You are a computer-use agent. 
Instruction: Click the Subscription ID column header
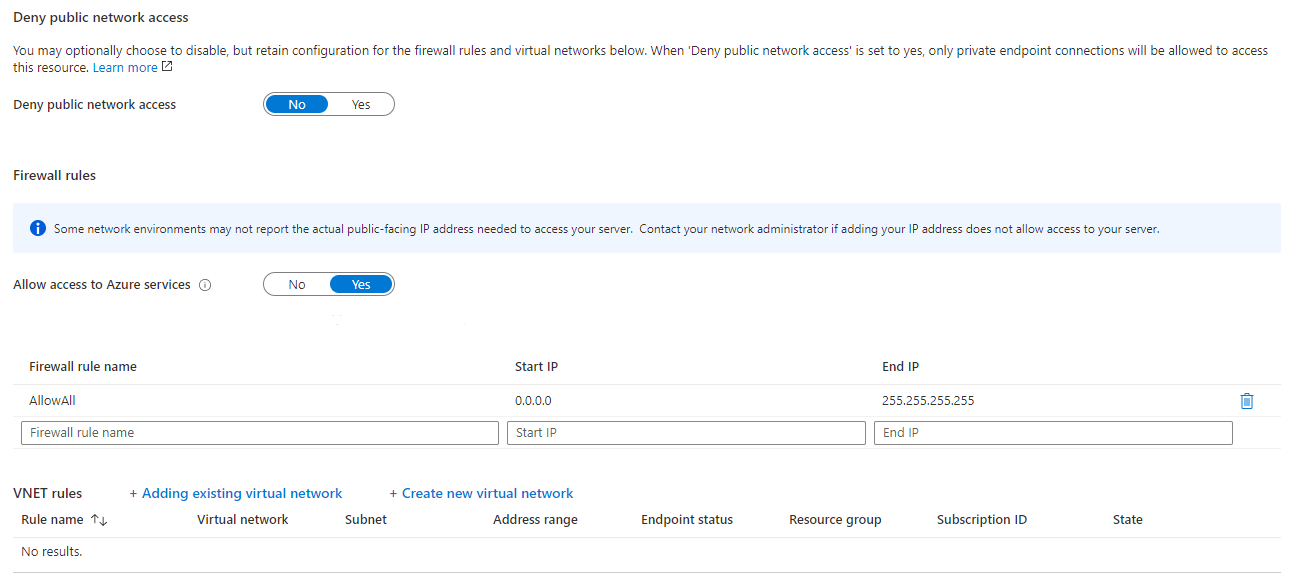(982, 519)
